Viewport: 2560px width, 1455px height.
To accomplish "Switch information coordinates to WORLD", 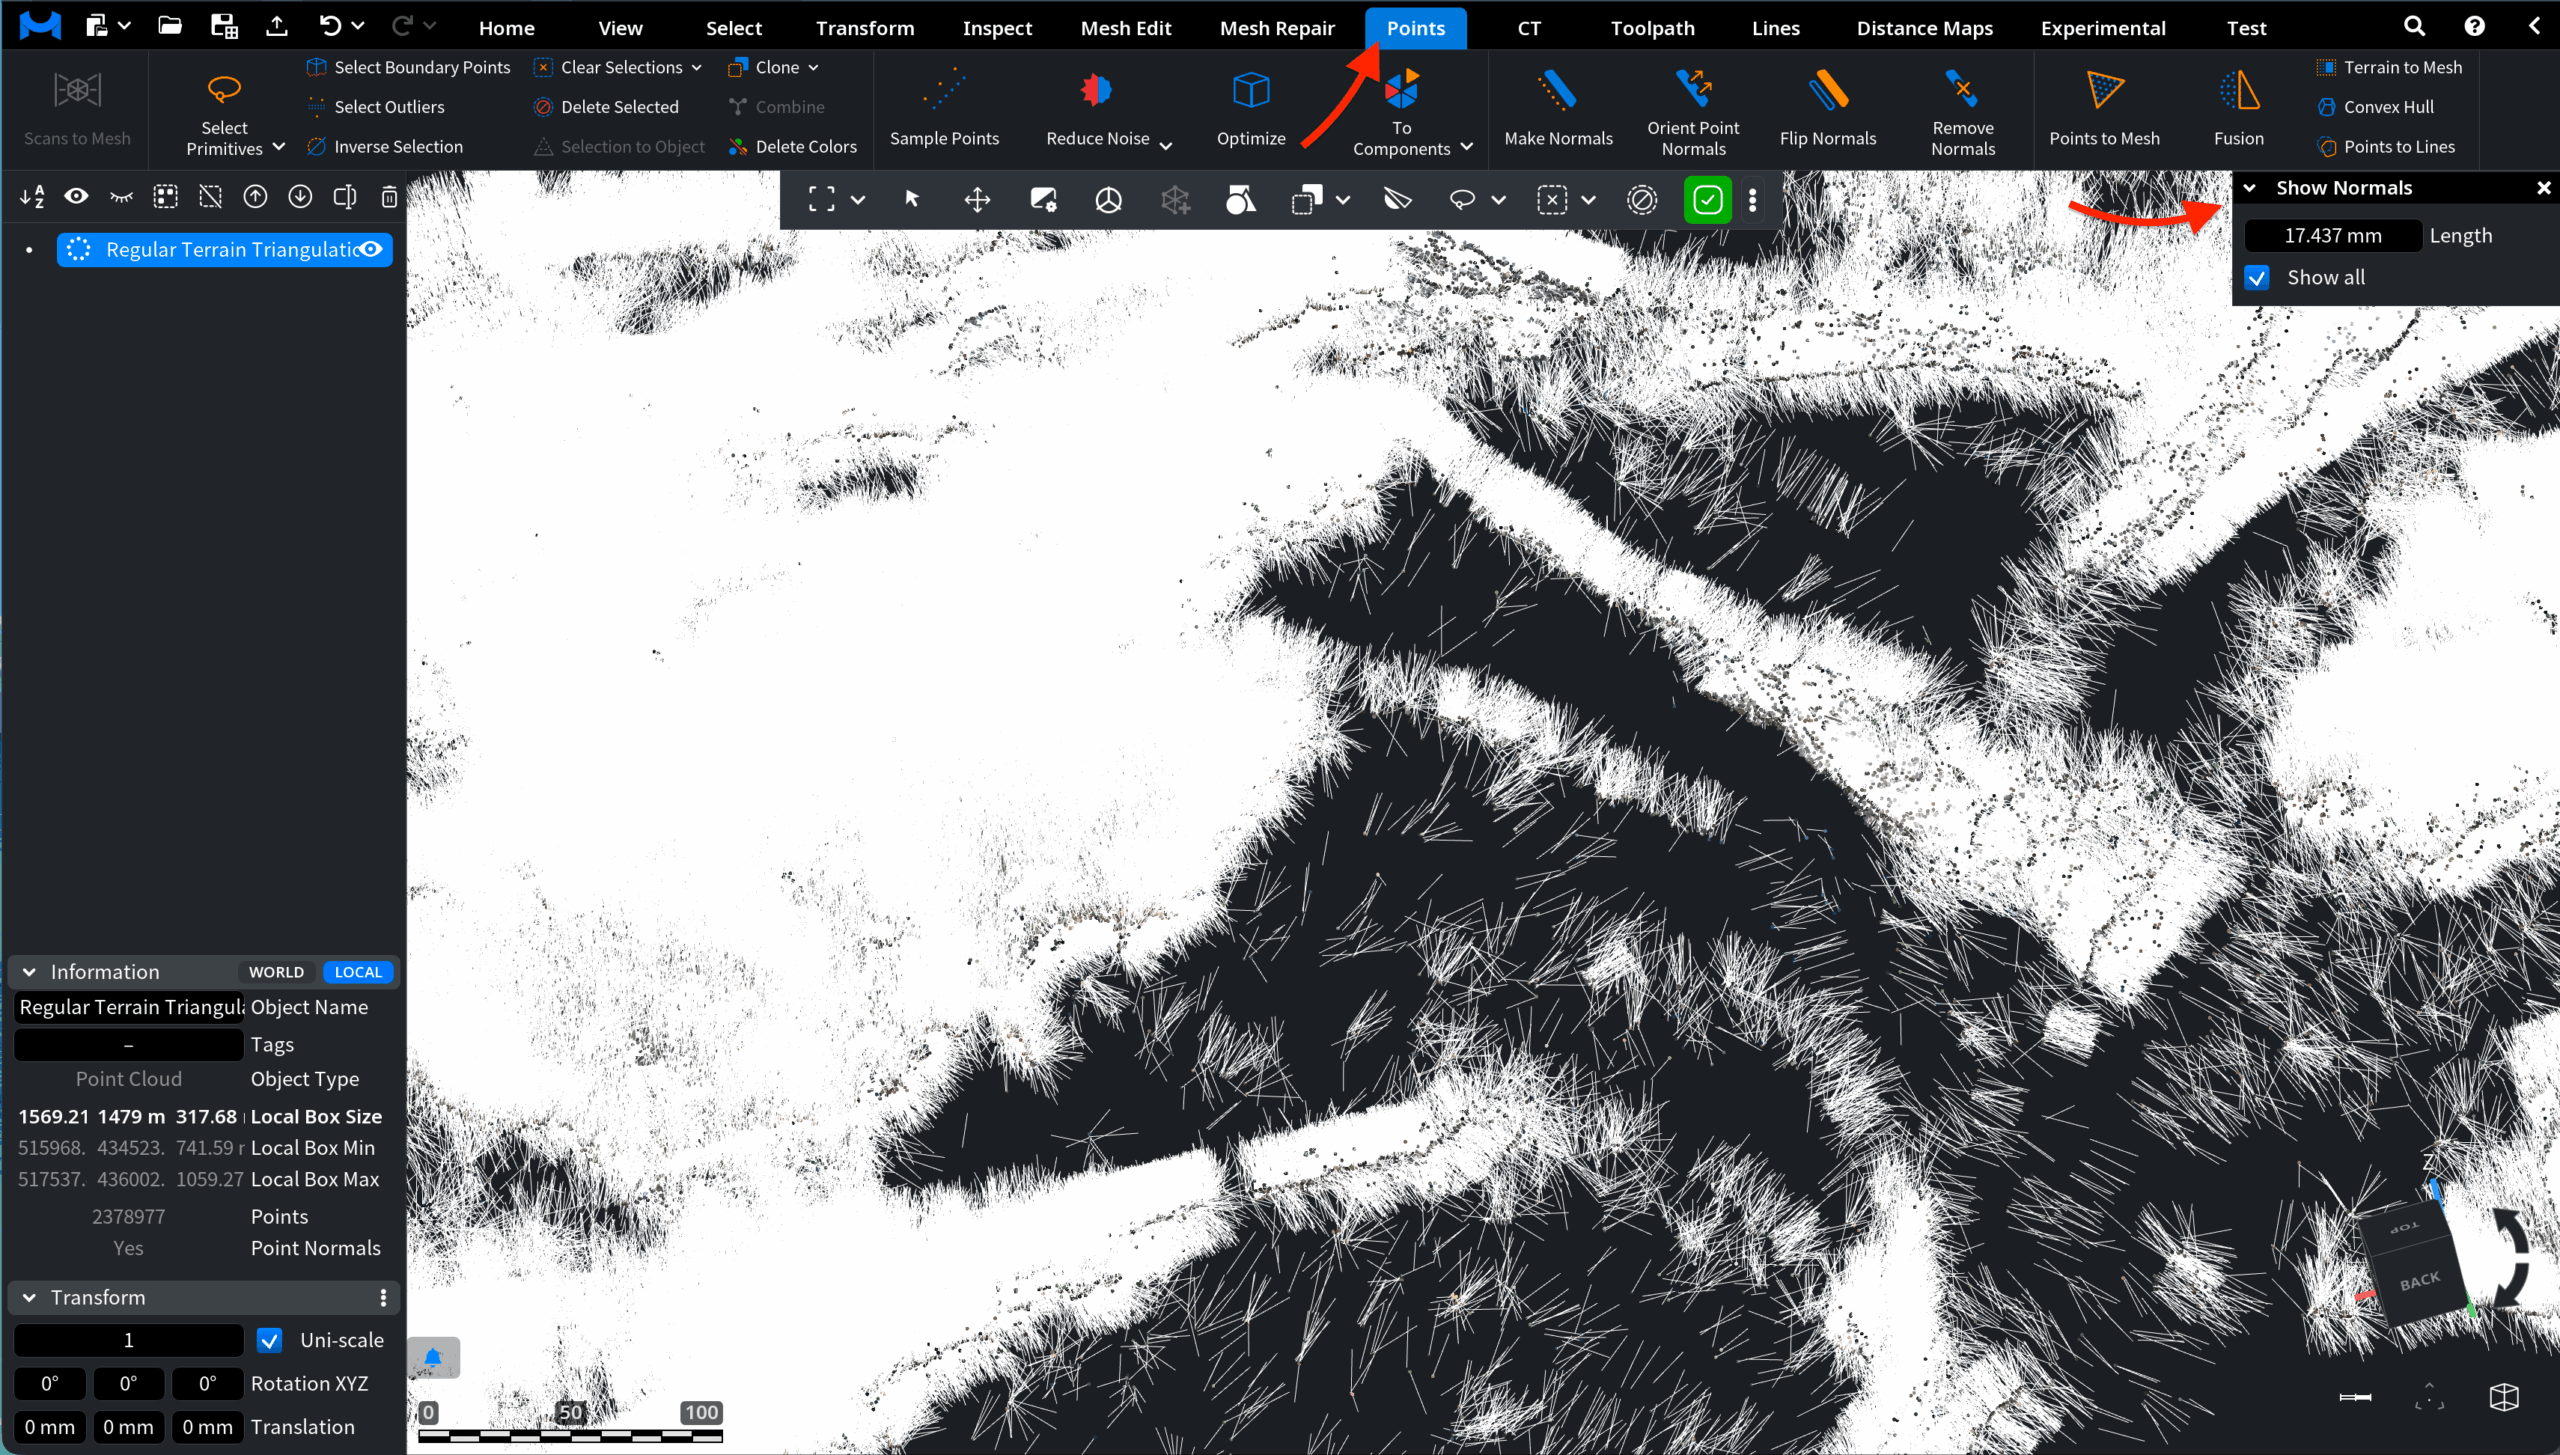I will click(276, 972).
